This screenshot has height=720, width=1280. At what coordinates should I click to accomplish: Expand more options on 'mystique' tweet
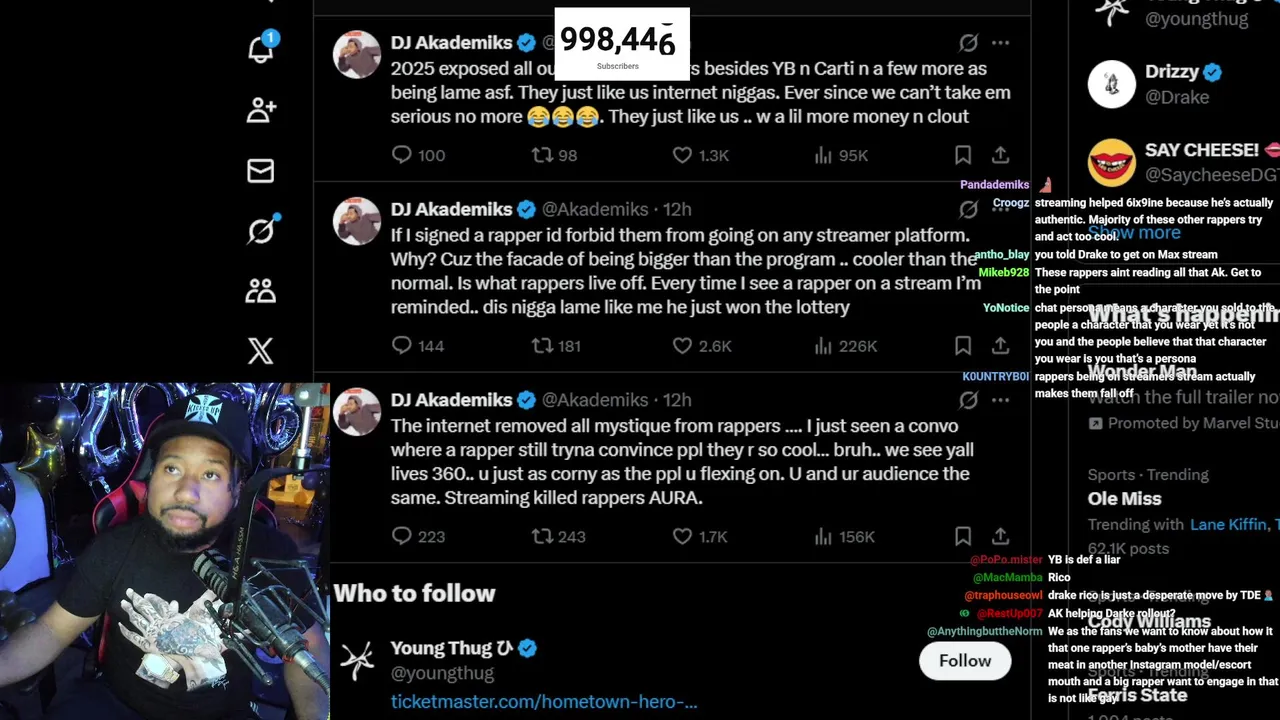[1000, 400]
